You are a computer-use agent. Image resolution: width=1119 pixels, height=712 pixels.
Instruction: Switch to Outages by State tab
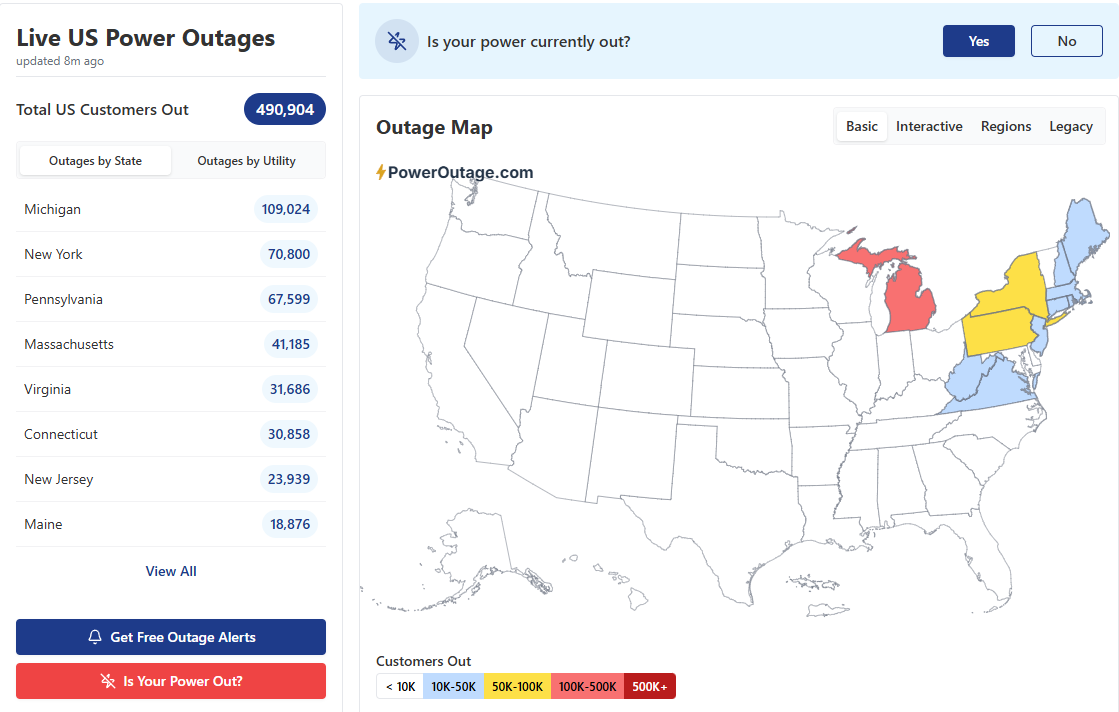tap(96, 161)
